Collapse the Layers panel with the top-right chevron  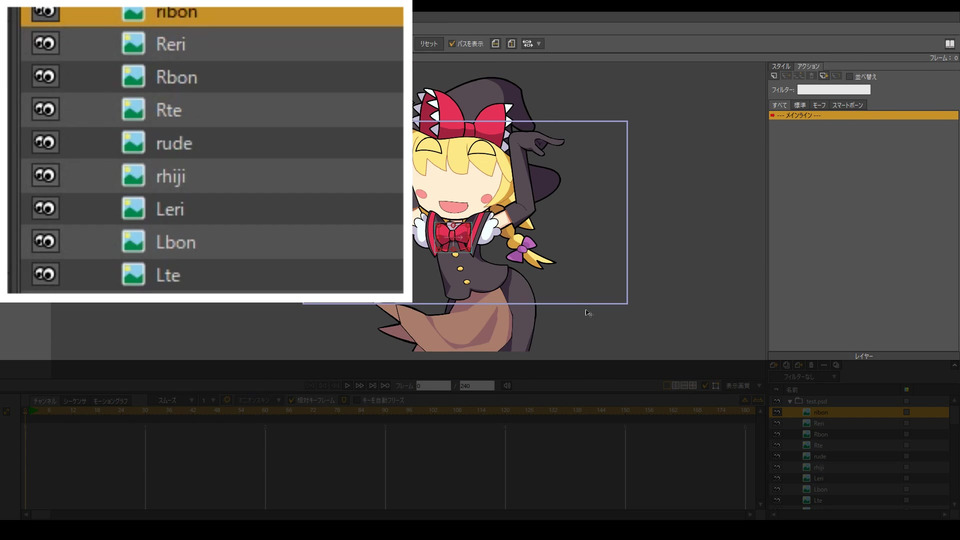pos(954,366)
